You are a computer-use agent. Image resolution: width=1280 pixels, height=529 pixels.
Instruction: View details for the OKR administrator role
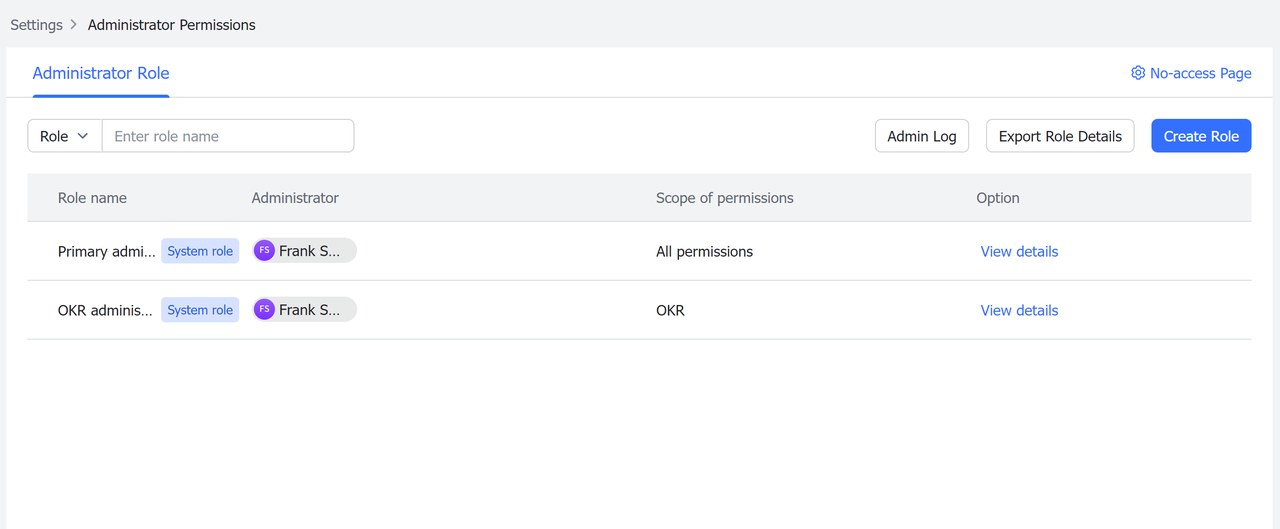(1019, 310)
